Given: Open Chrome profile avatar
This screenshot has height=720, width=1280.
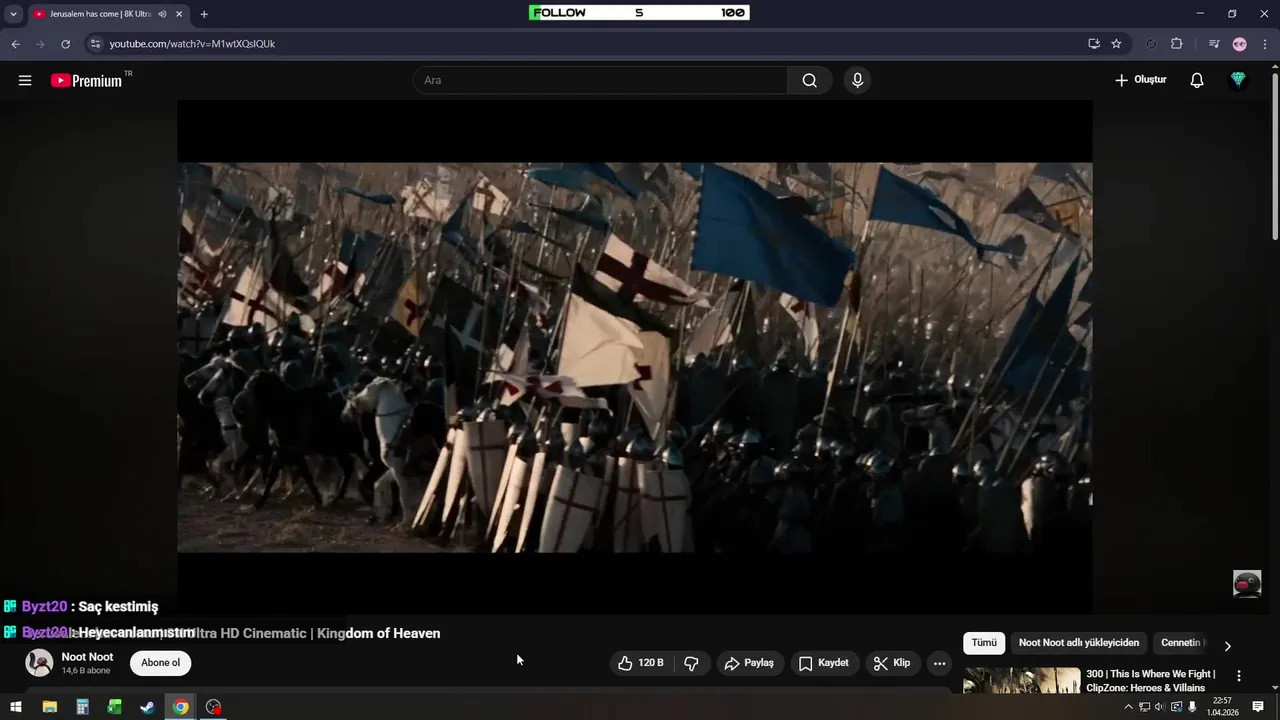Looking at the screenshot, I should (x=1240, y=44).
